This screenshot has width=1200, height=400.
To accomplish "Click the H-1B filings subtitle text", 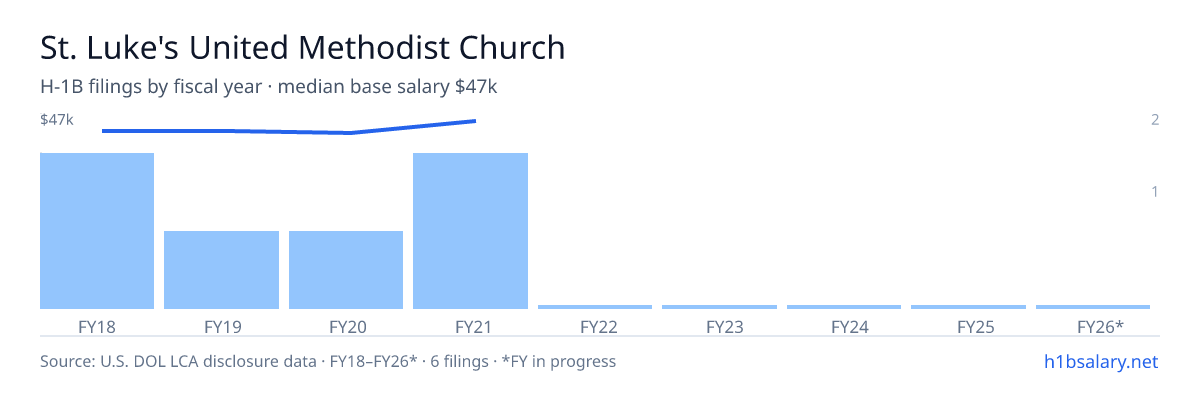I will (269, 87).
